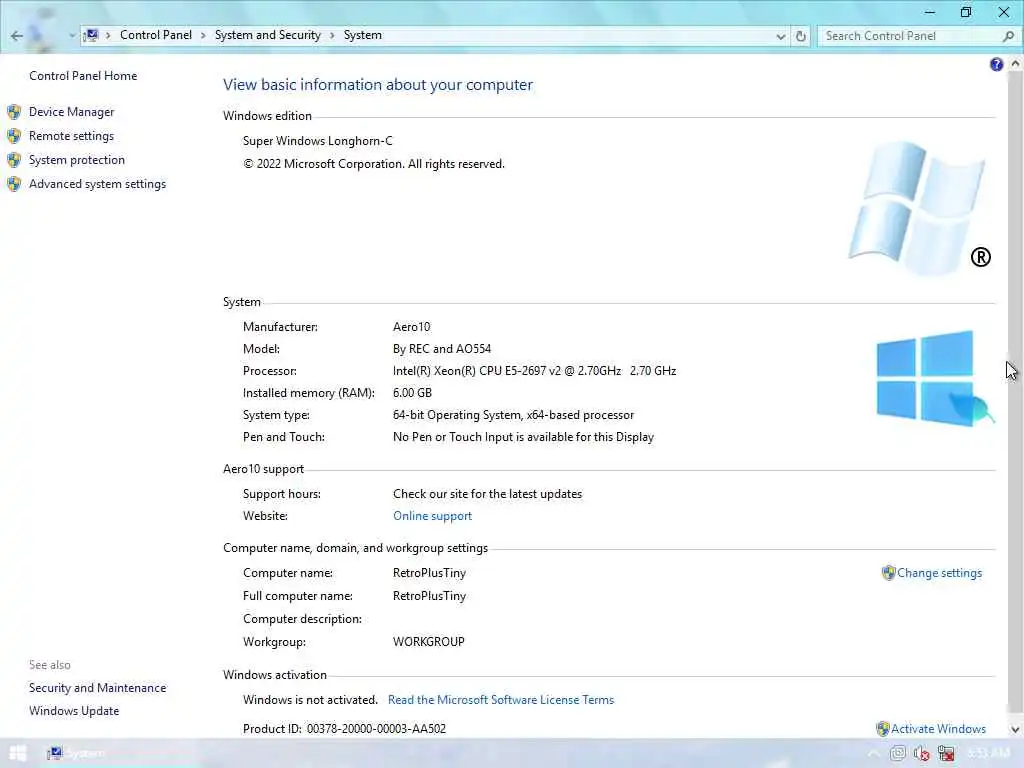Show hidden tray icons chevron

click(873, 754)
